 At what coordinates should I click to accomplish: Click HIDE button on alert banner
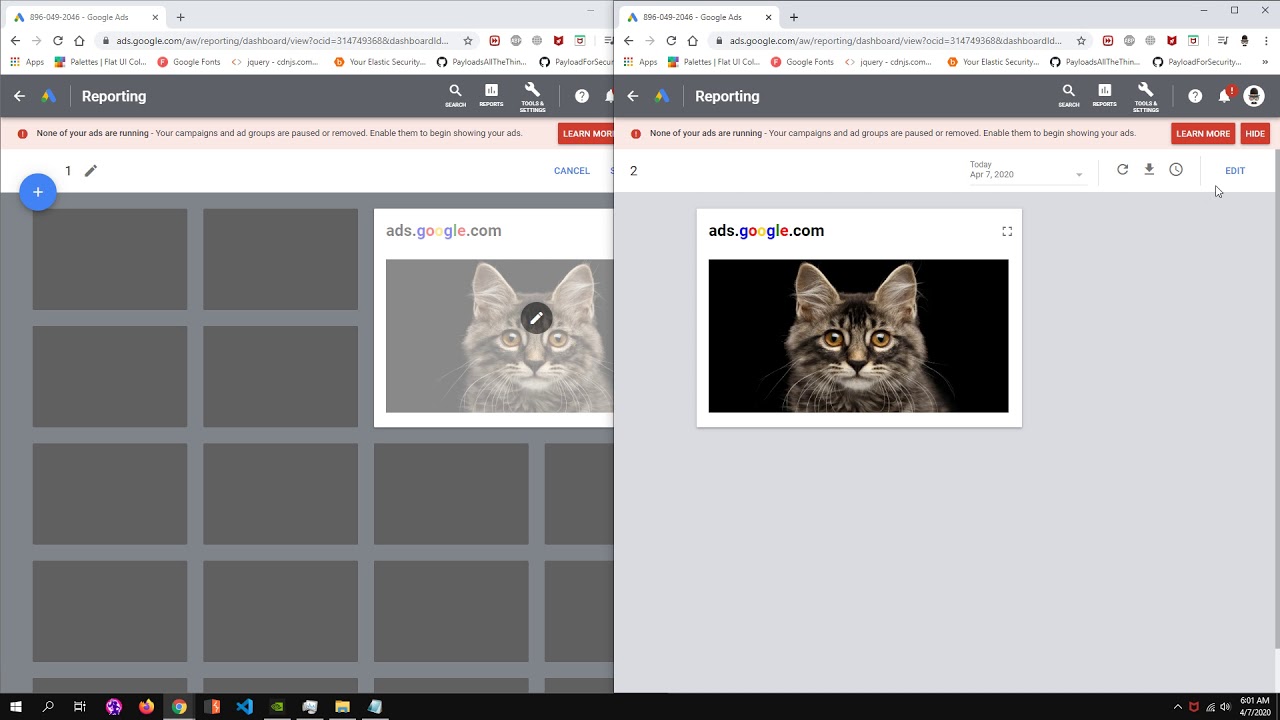click(x=1255, y=133)
